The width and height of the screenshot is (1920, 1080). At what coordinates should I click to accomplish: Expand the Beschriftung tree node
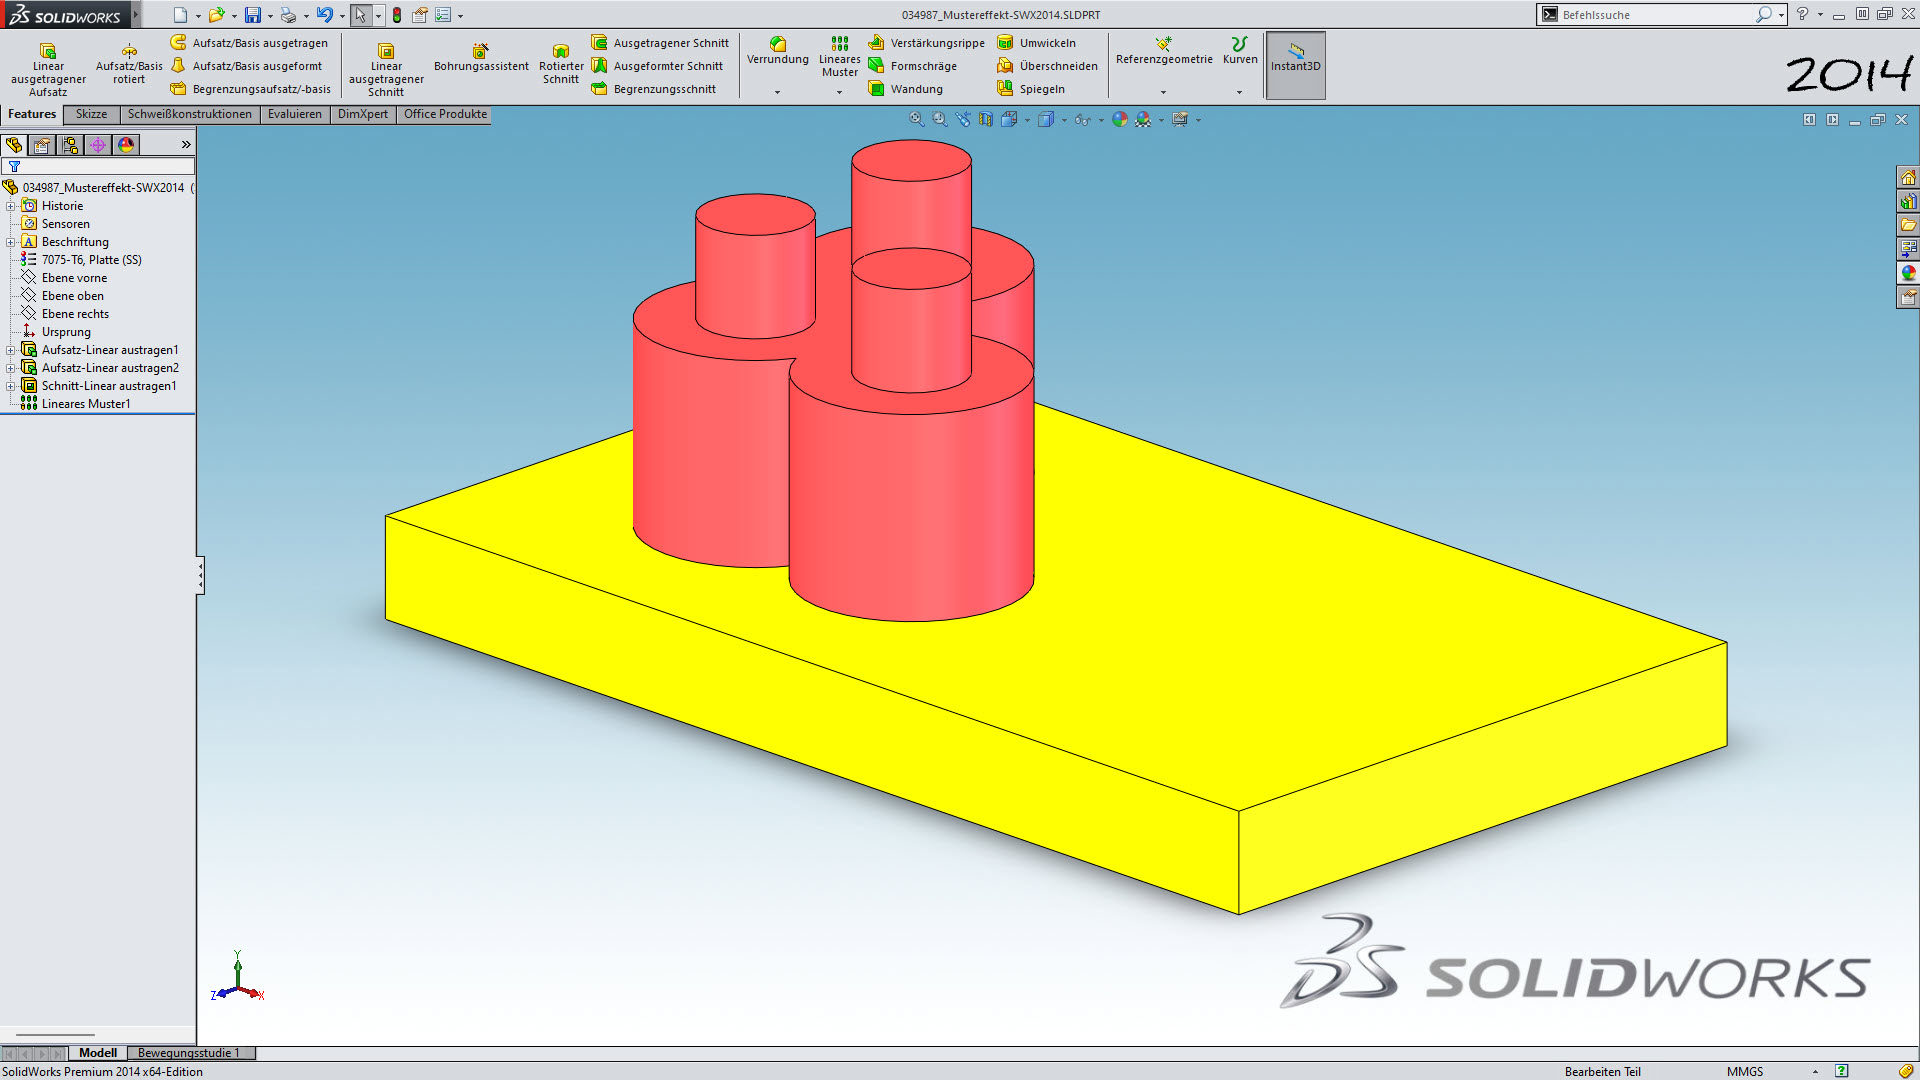[x=10, y=242]
